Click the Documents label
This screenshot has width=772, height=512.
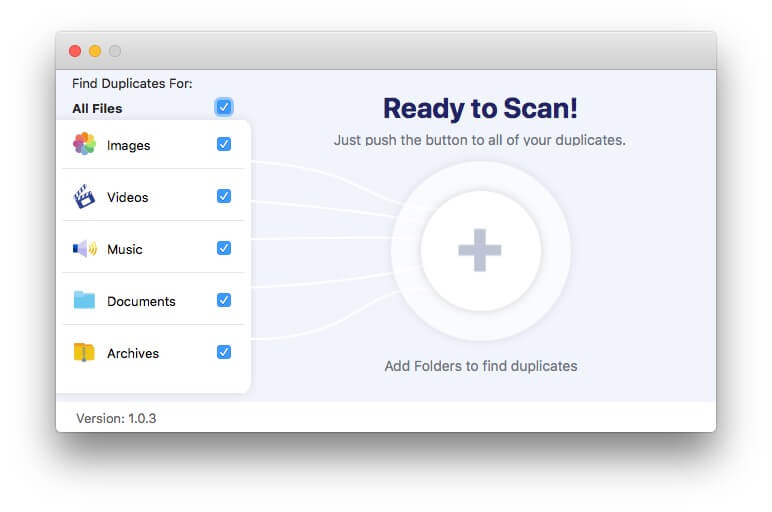[141, 301]
